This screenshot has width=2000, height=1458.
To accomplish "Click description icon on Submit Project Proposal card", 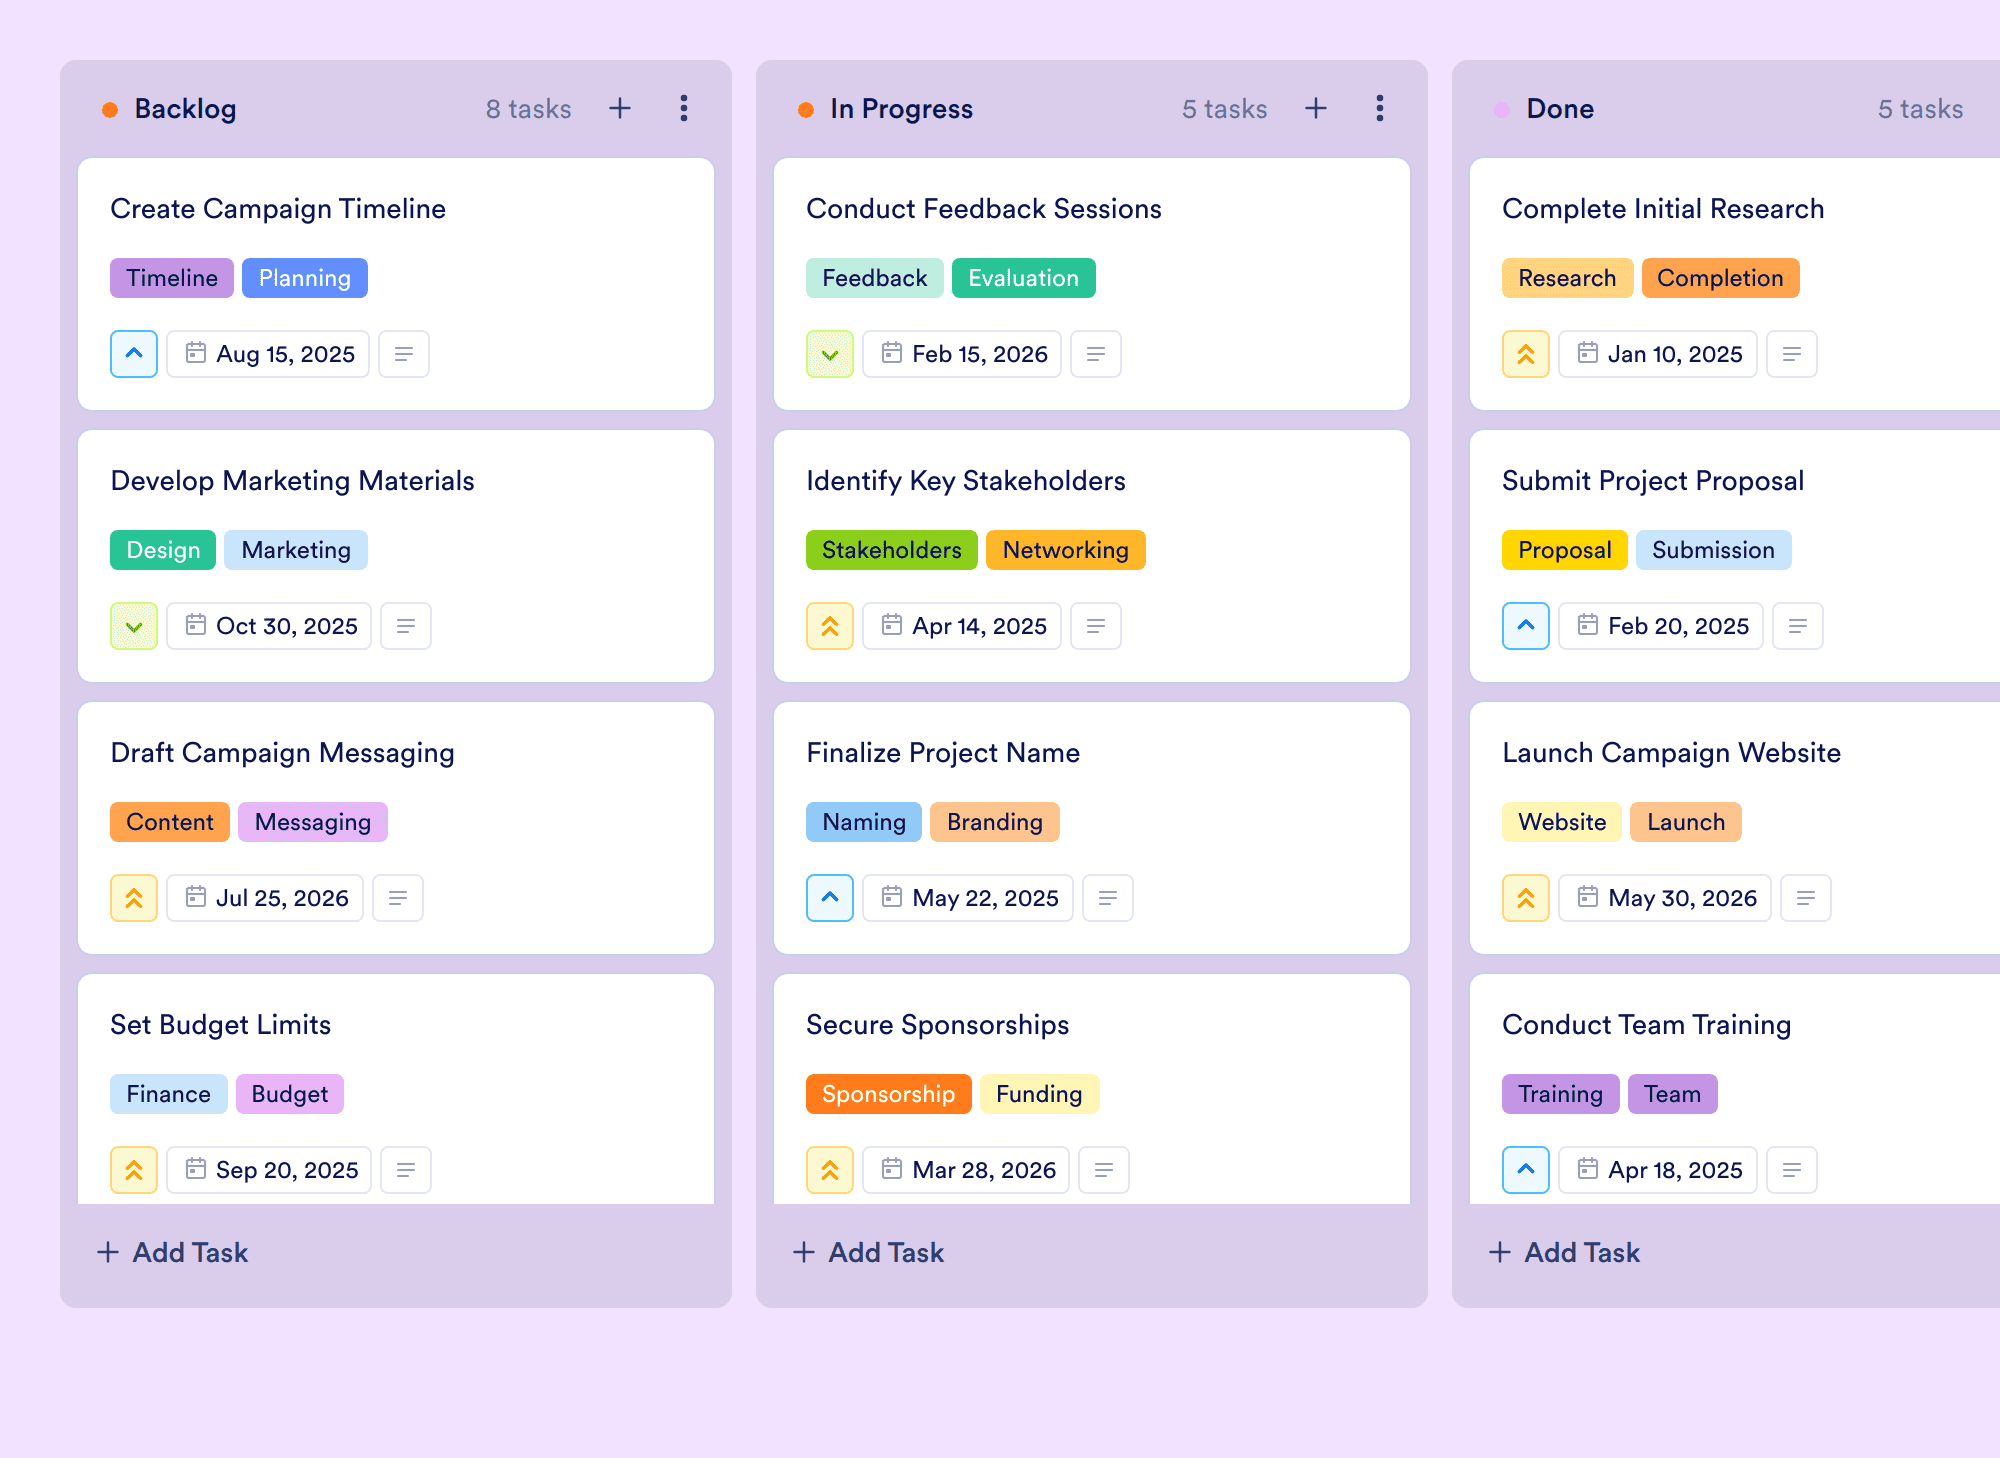I will tap(1798, 626).
